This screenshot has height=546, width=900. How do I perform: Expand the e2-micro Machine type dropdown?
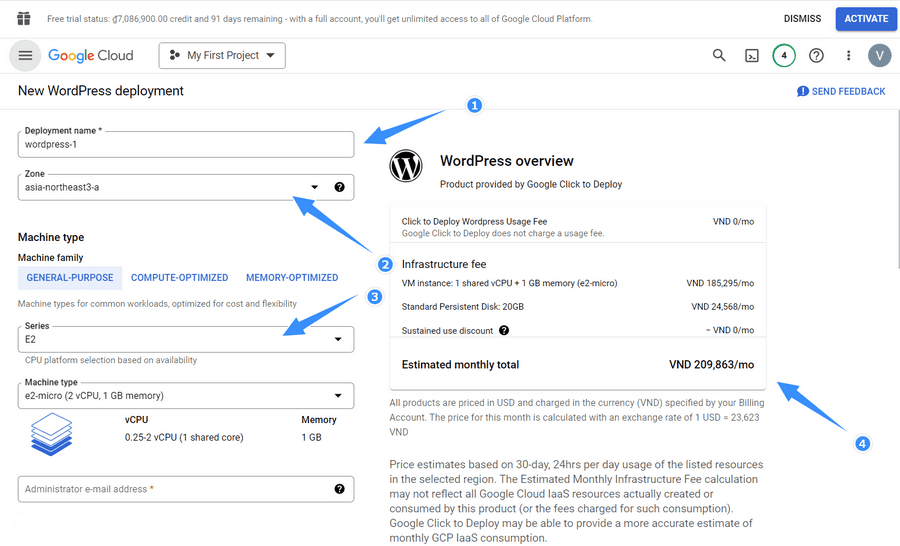tap(338, 396)
